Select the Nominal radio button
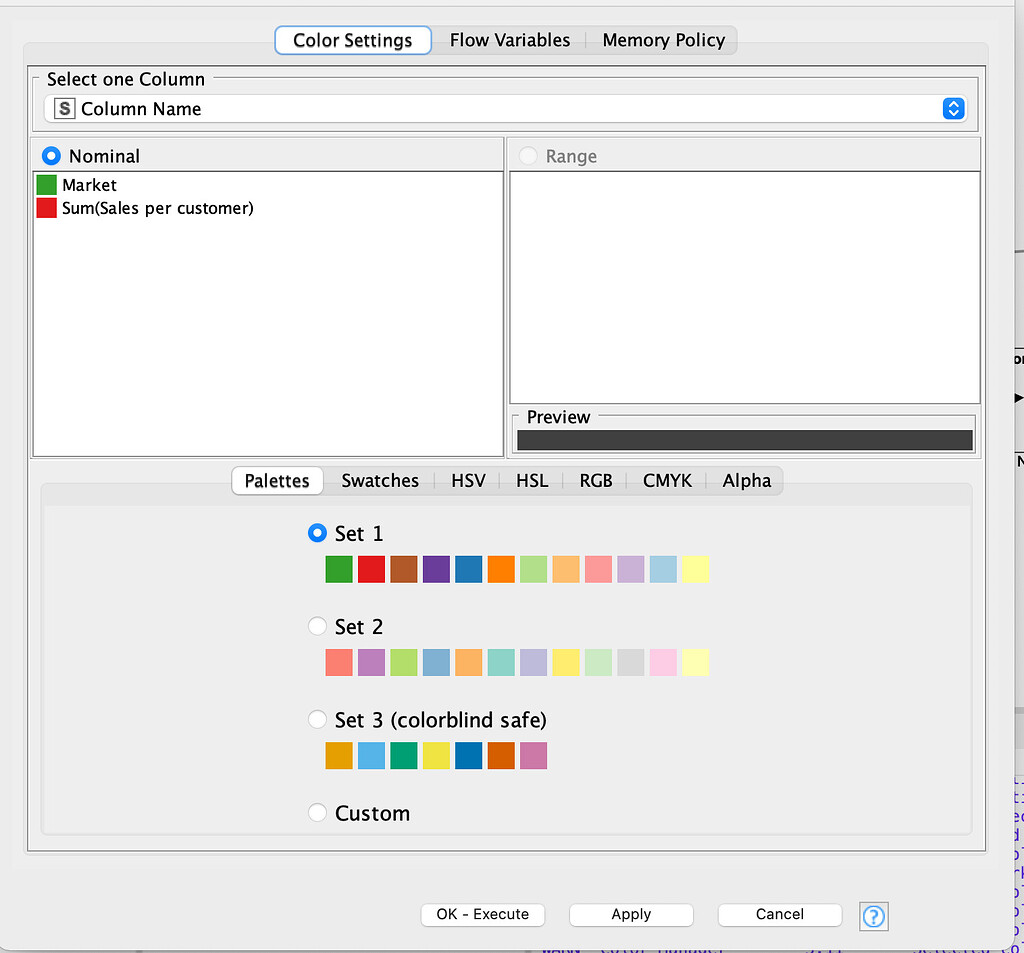Viewport: 1024px width, 953px height. click(x=51, y=156)
